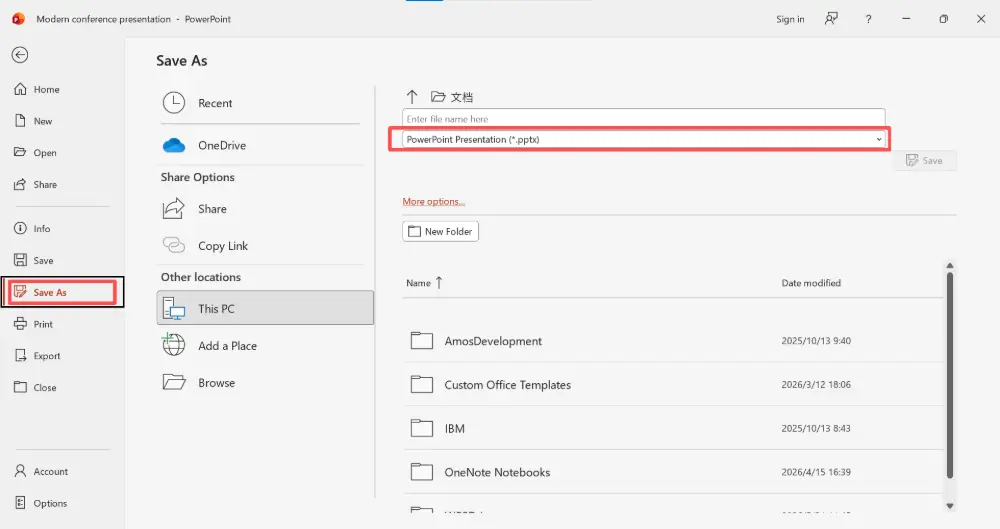The width and height of the screenshot is (1000, 529).
Task: Select This PC location
Action: [x=265, y=308]
